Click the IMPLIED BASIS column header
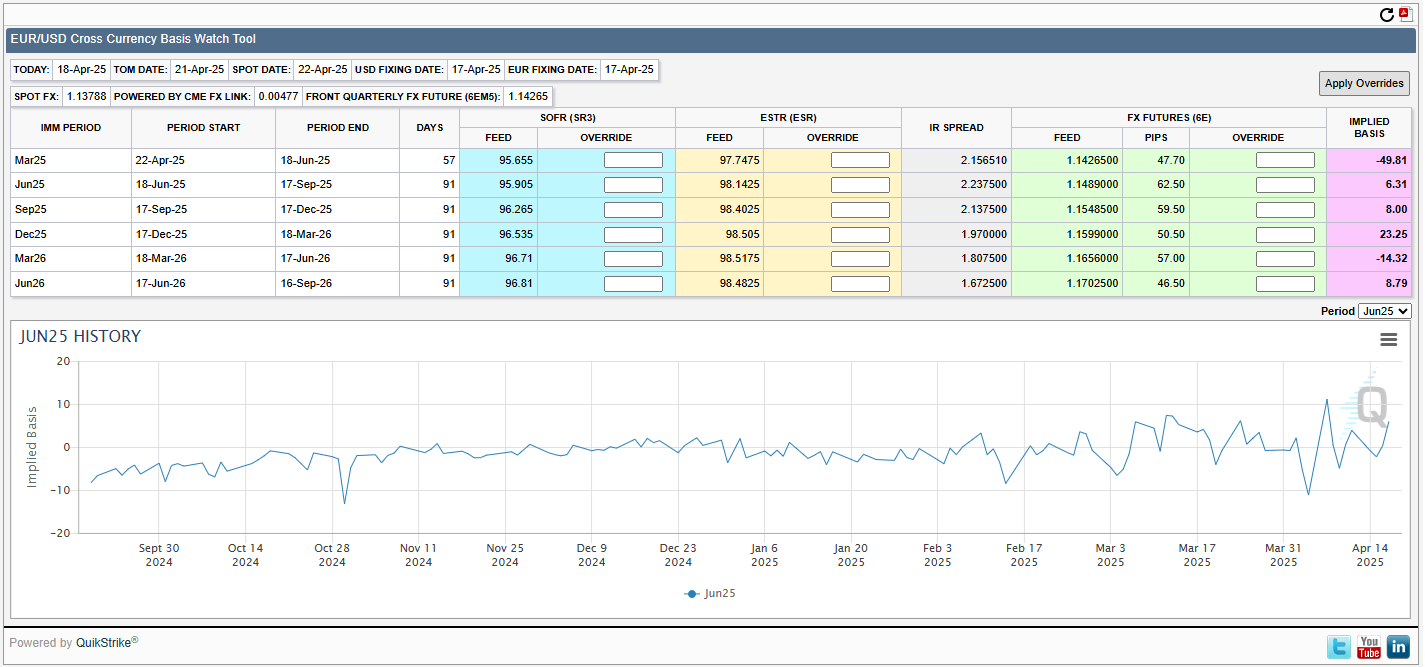The height and width of the screenshot is (667, 1425). tap(1370, 128)
